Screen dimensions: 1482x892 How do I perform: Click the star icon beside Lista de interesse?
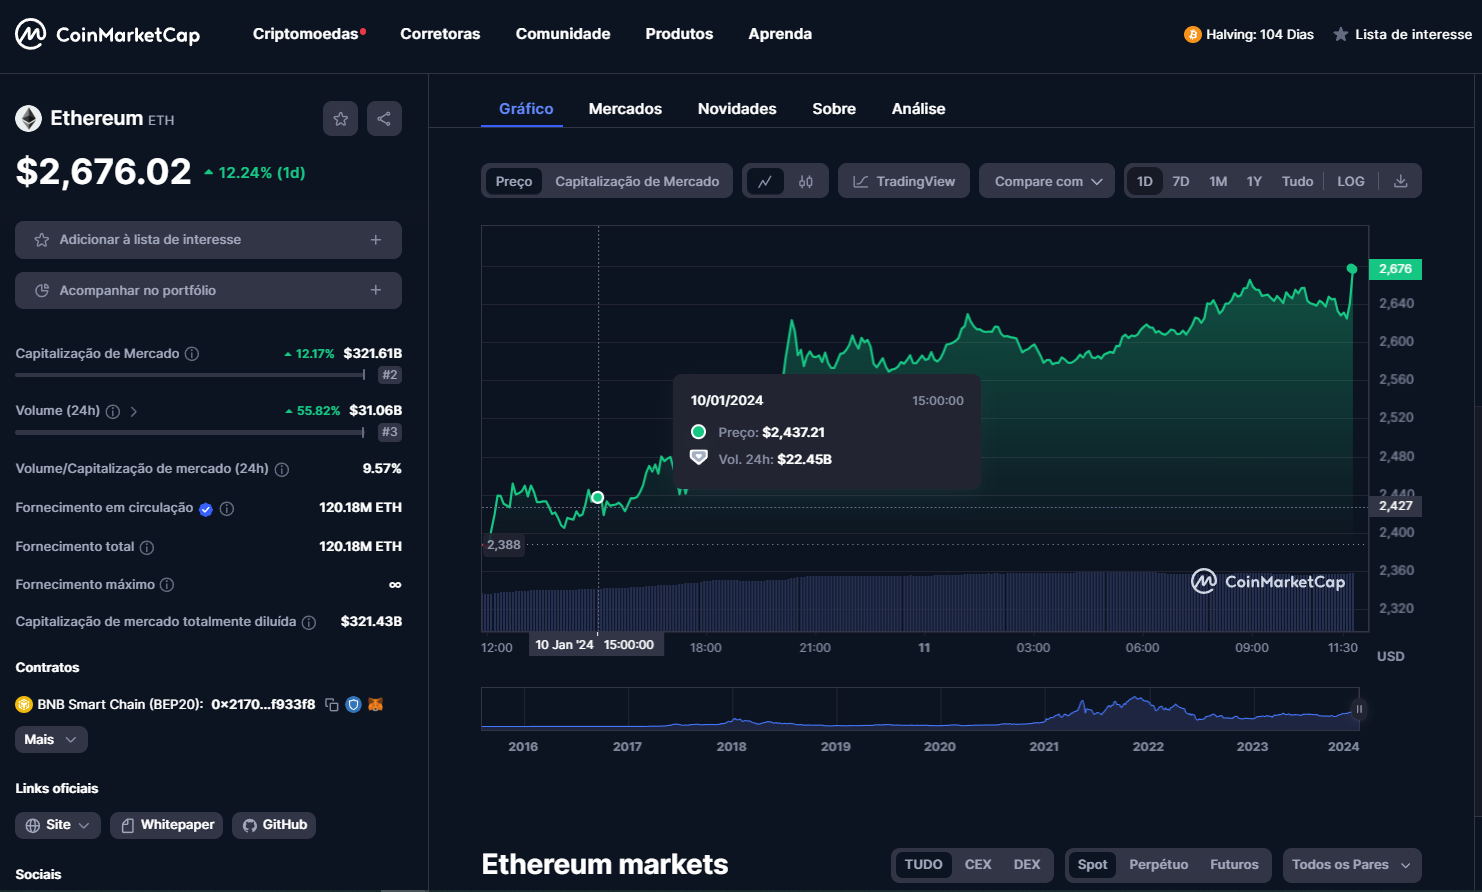click(1341, 34)
